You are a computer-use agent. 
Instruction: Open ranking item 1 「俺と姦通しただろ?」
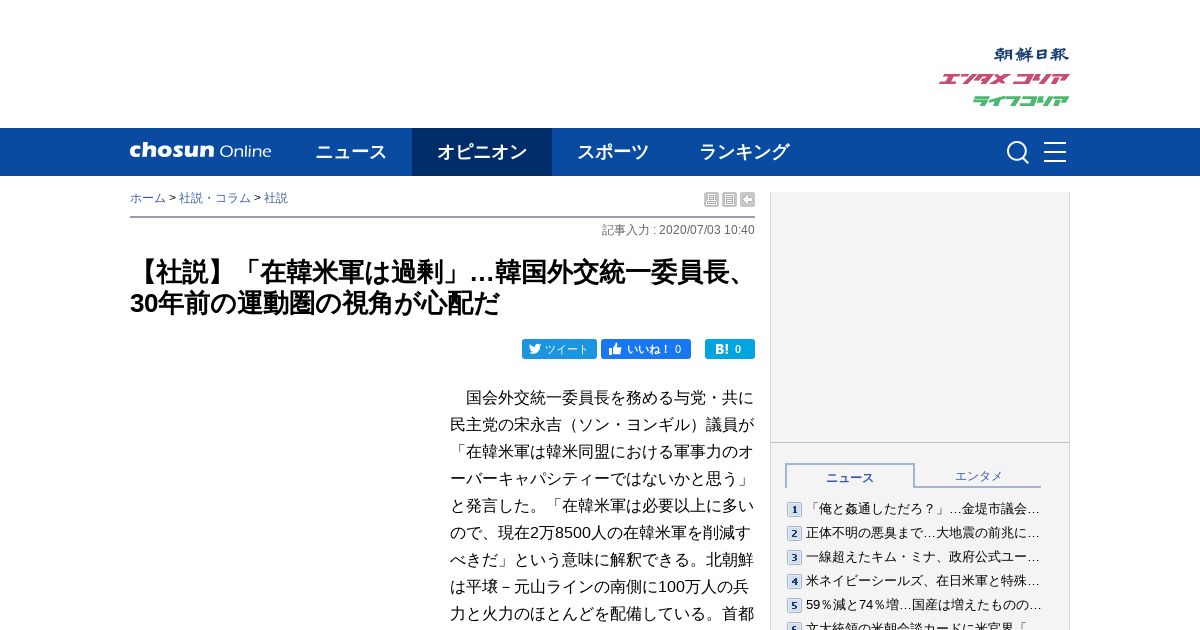923,509
